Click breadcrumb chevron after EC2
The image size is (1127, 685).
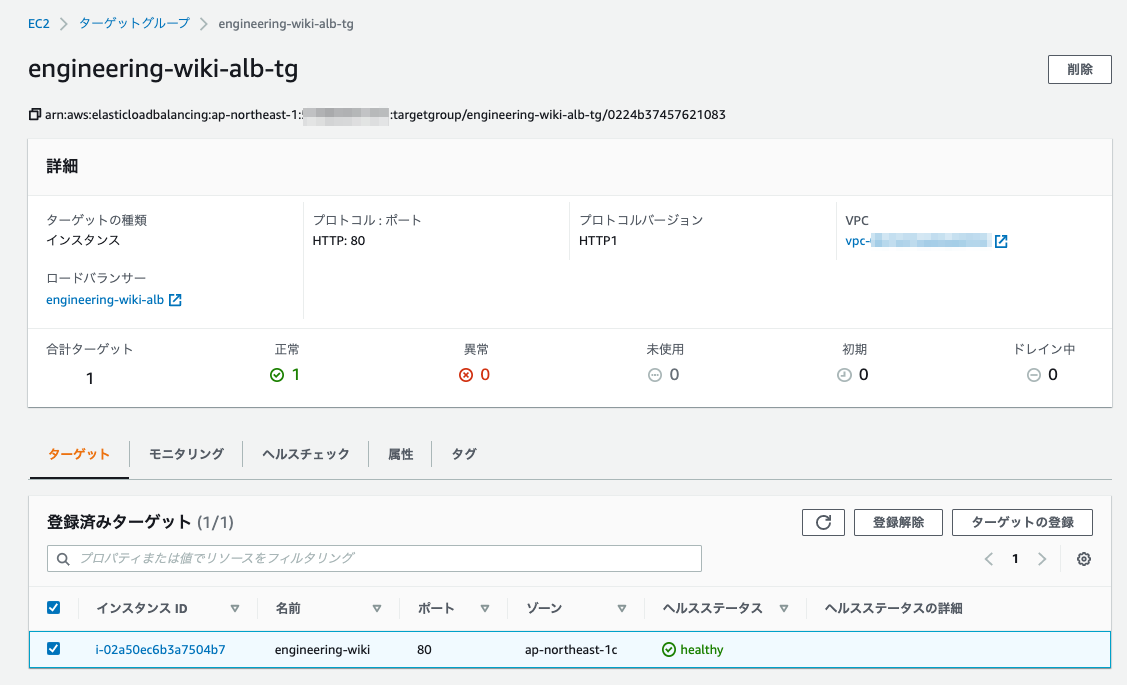tap(64, 24)
